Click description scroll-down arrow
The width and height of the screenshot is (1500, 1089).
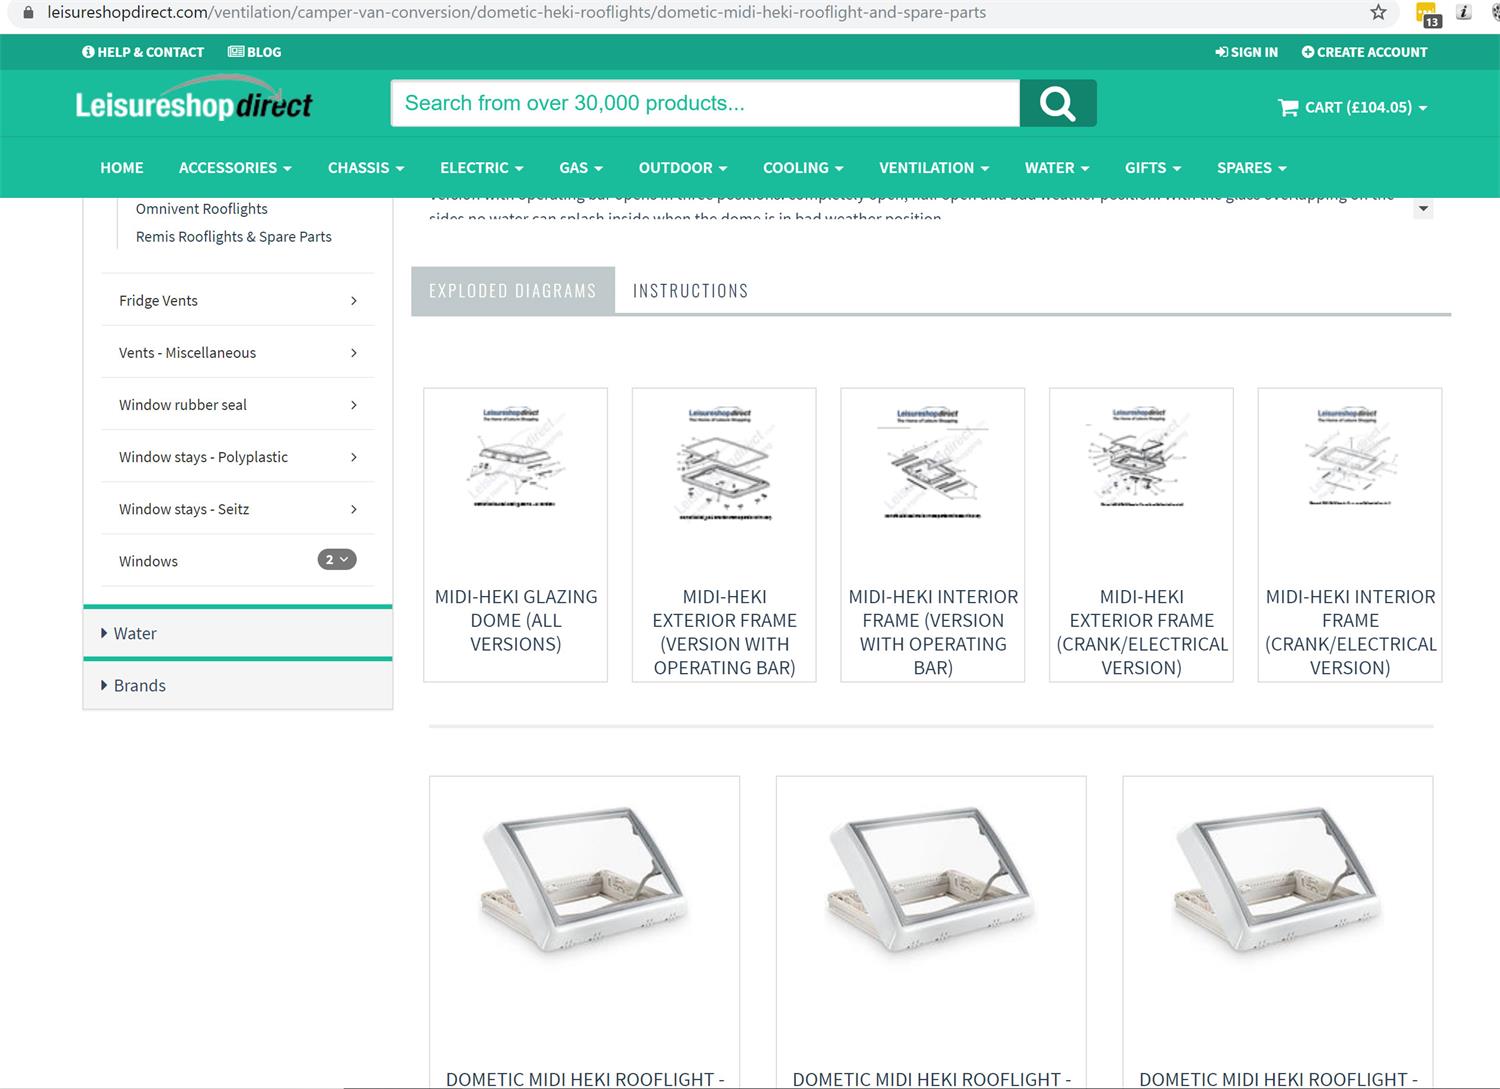point(1423,209)
